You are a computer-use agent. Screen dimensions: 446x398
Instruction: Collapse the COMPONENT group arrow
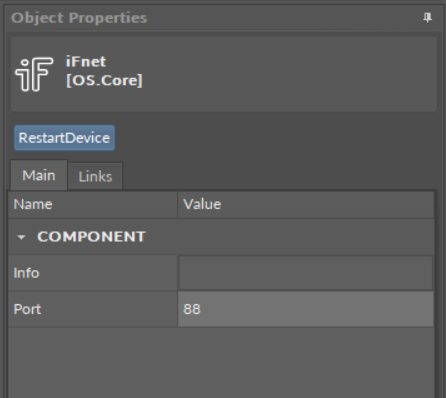(21, 237)
